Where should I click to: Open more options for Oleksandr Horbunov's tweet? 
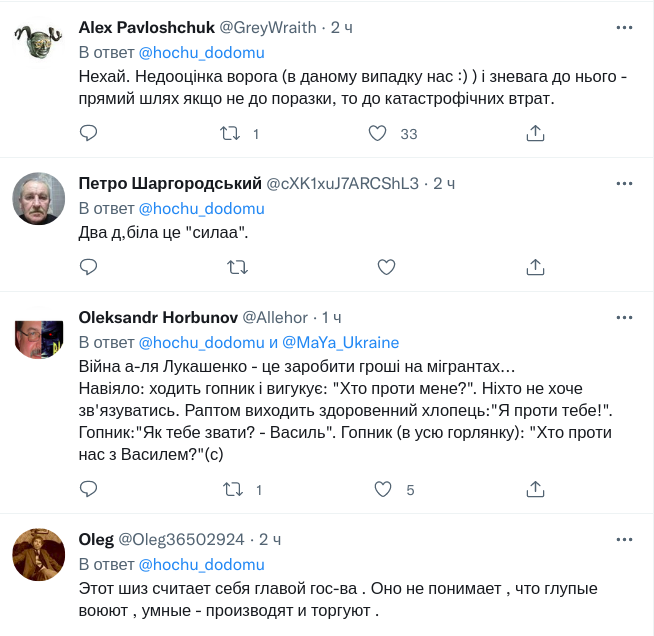(625, 317)
